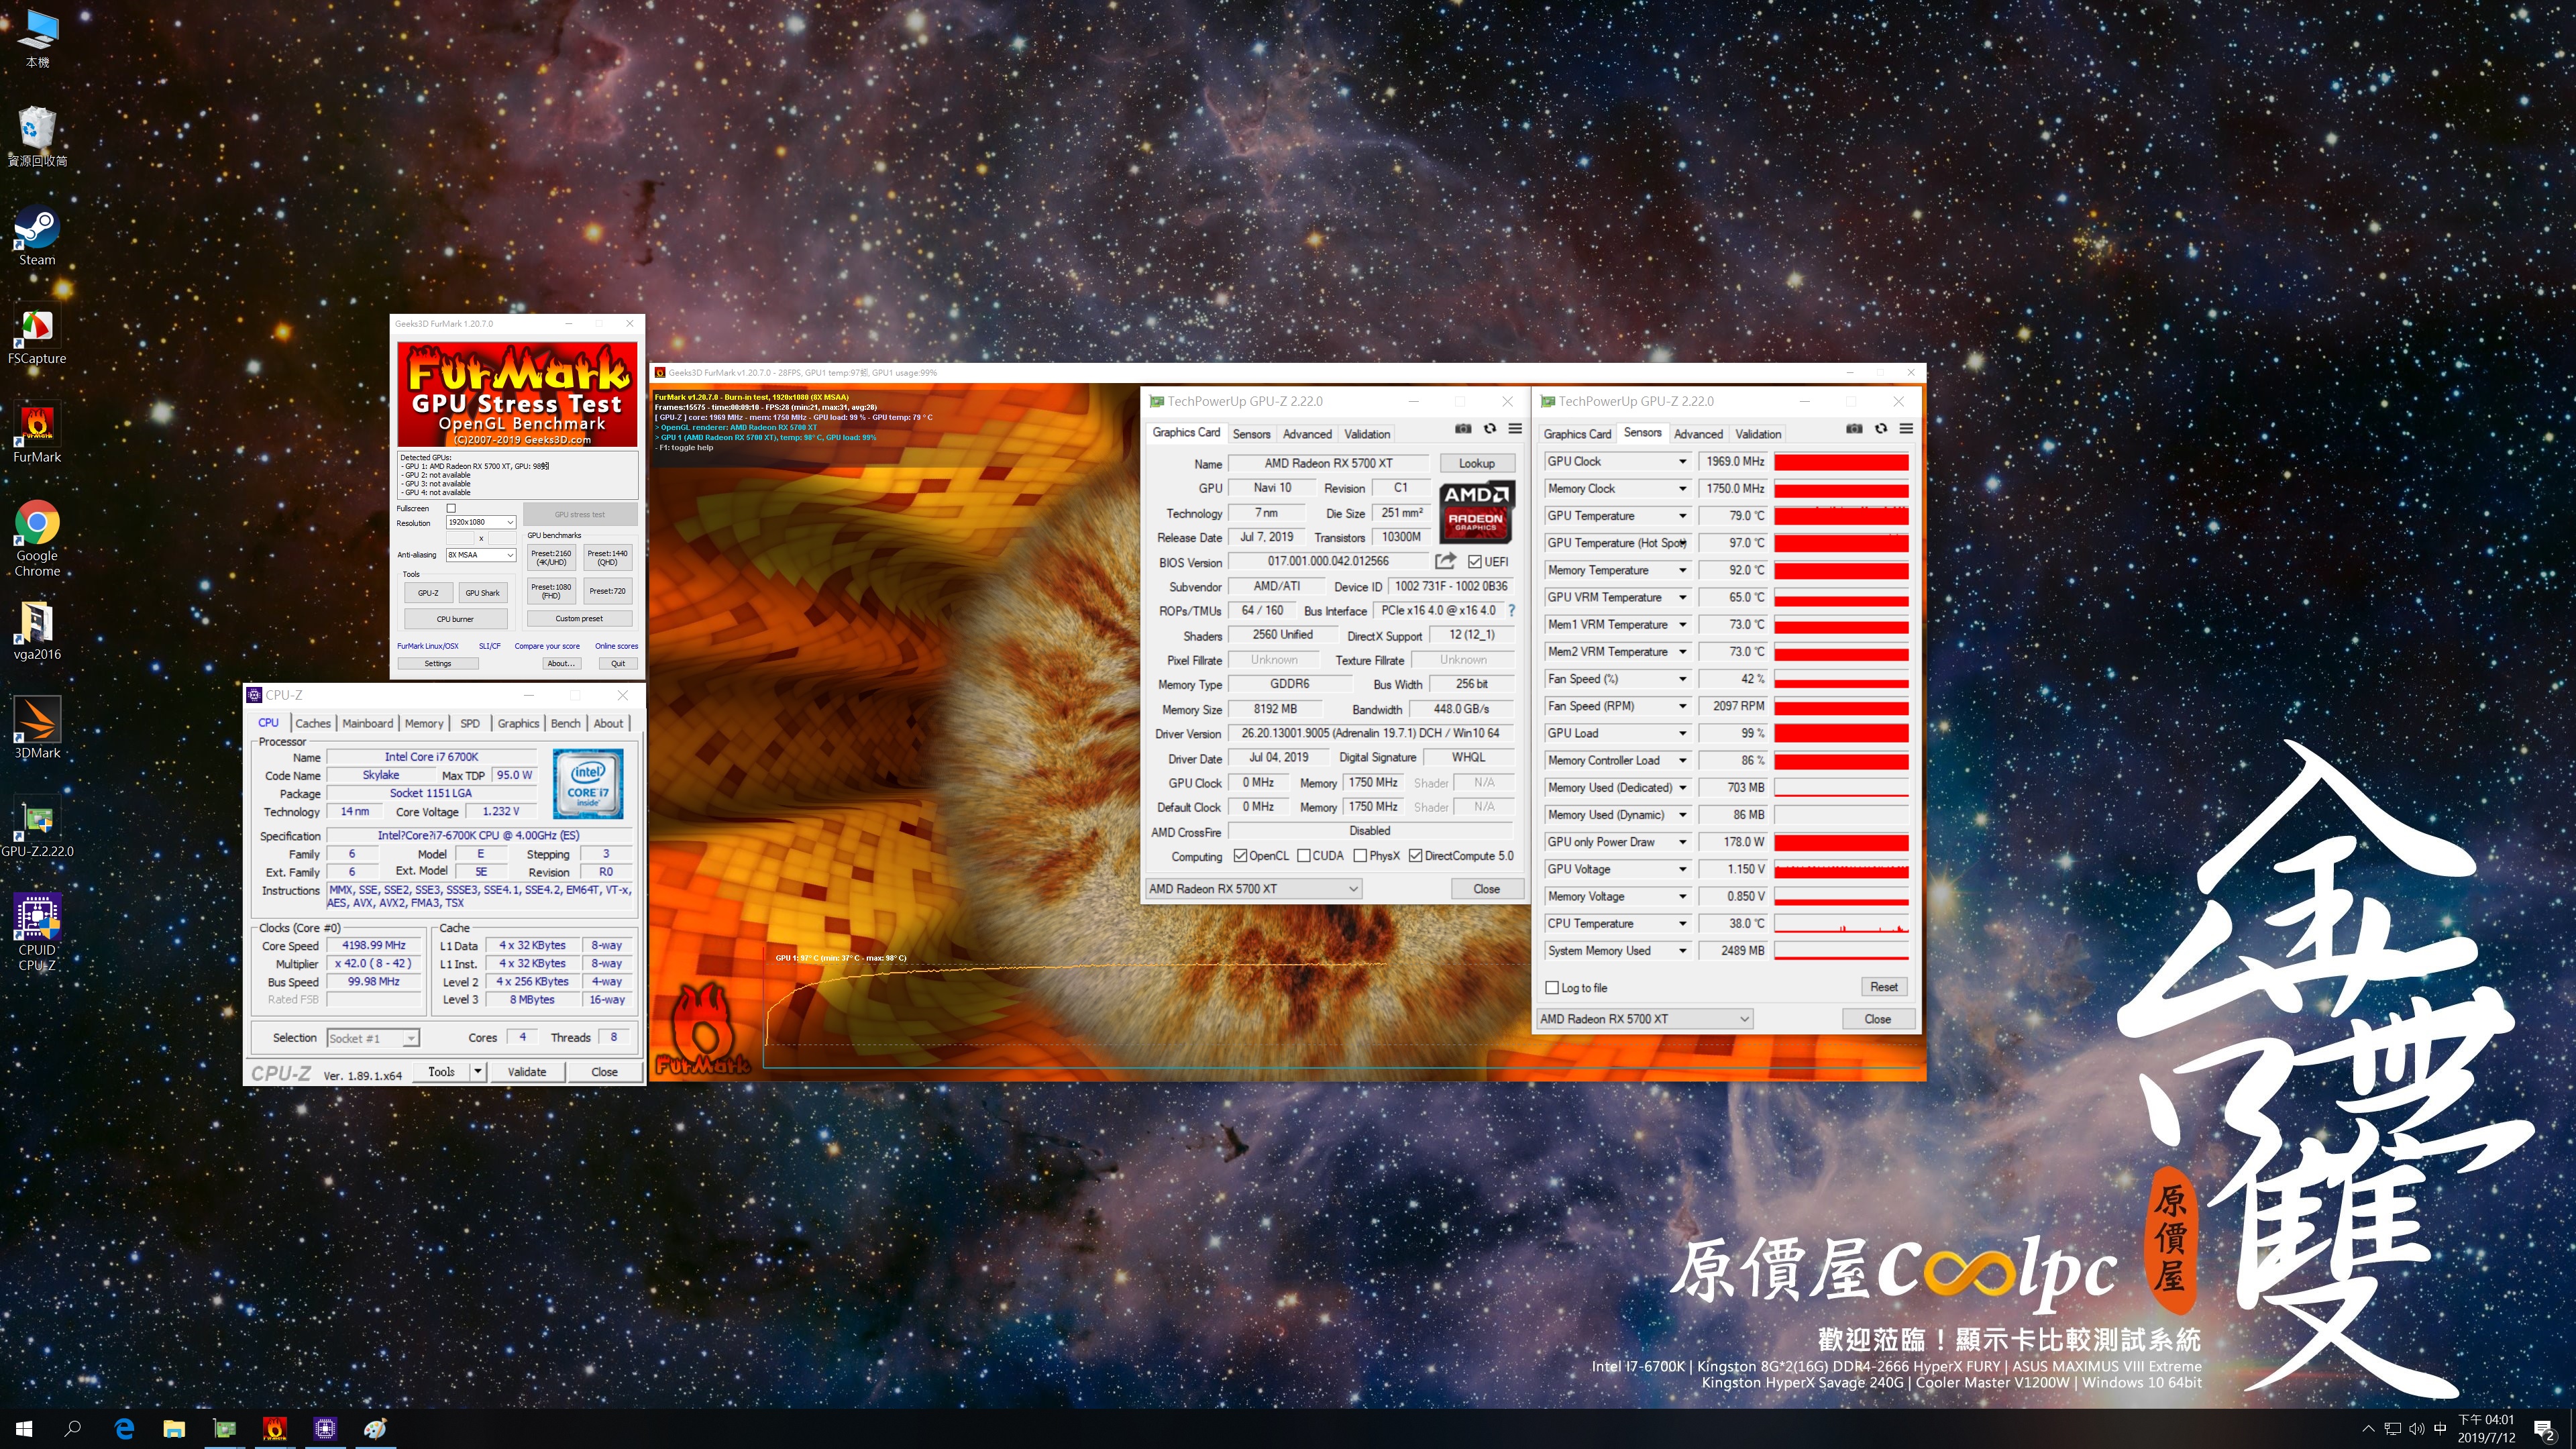Image resolution: width=2576 pixels, height=1449 pixels.
Task: Switch to FurMark taskbar button
Action: tap(275, 1429)
